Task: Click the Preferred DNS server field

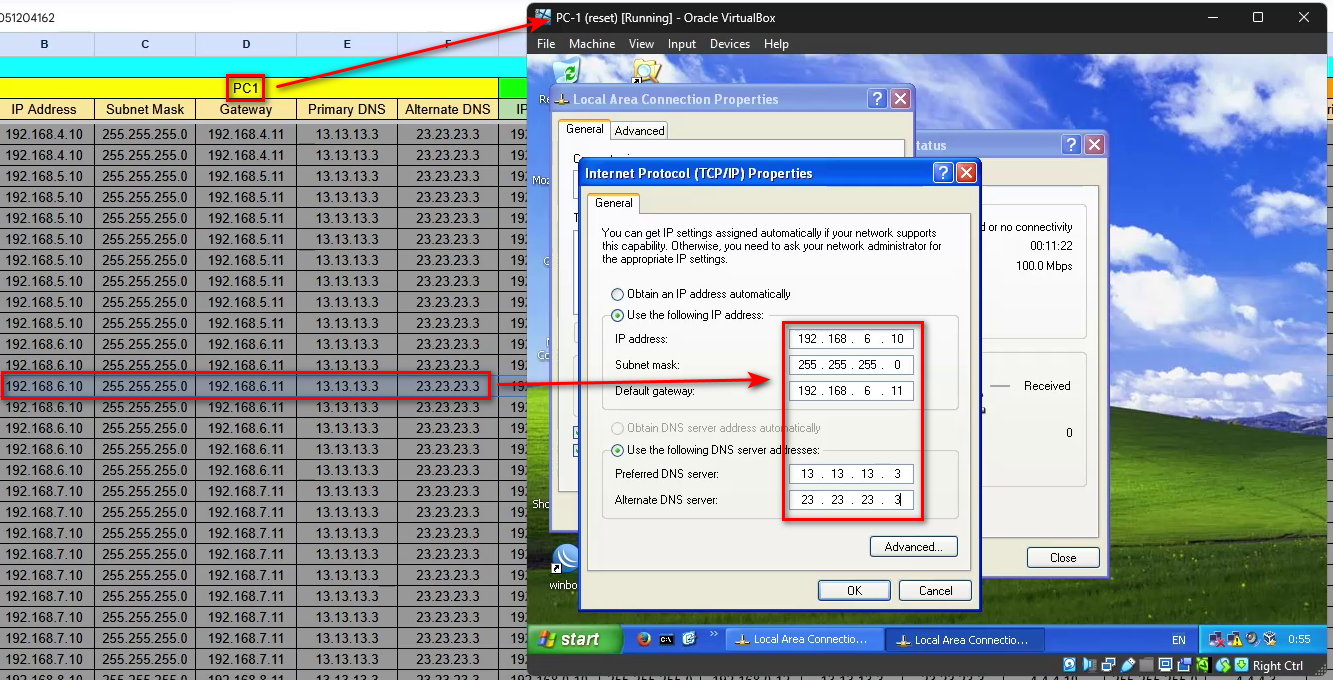Action: [850, 474]
